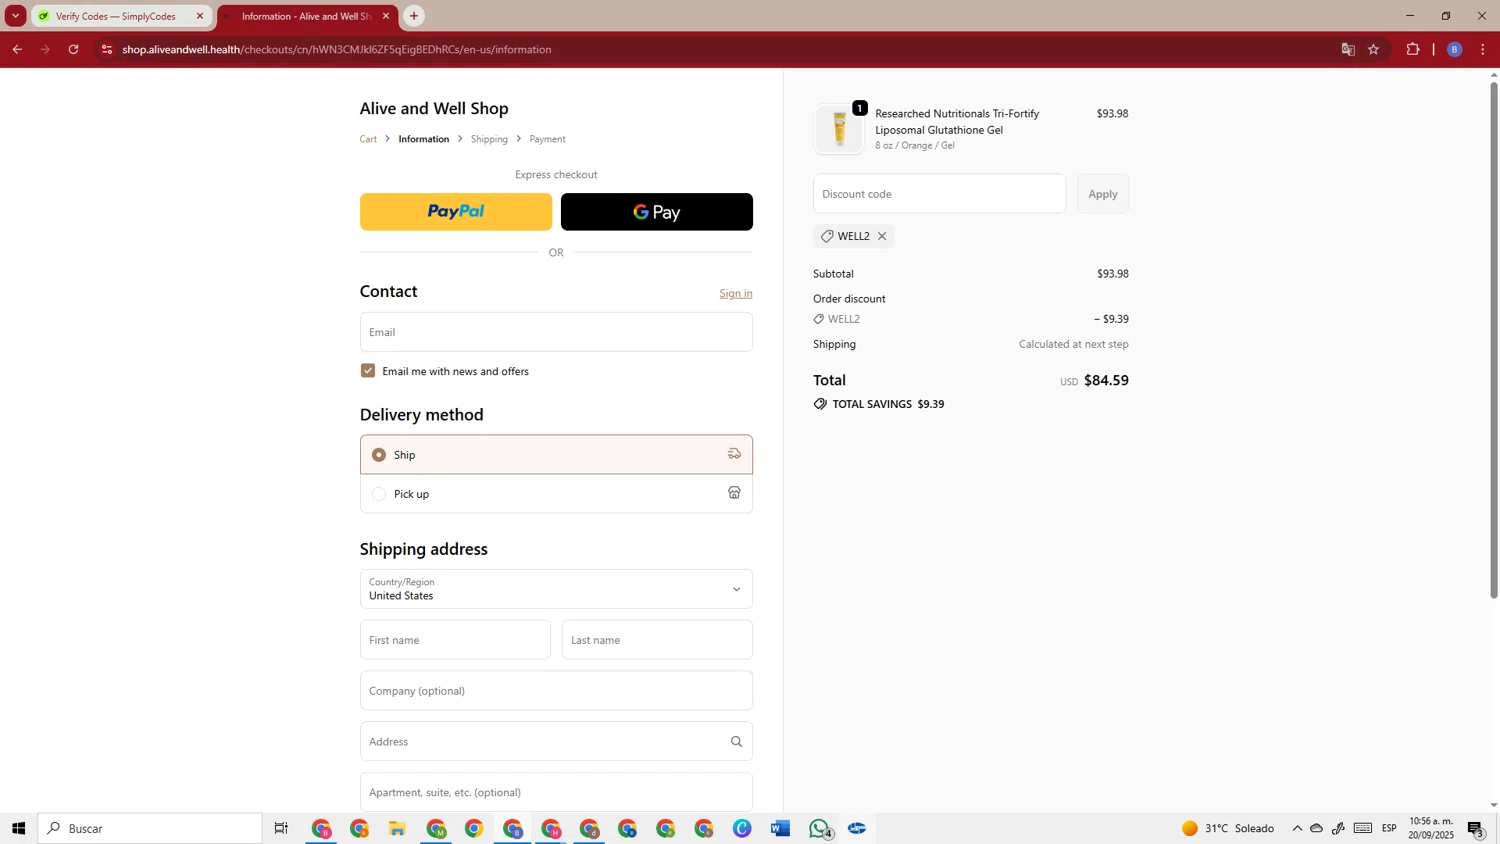The image size is (1500, 844).
Task: Pay with PayPal express checkout
Action: tap(456, 212)
